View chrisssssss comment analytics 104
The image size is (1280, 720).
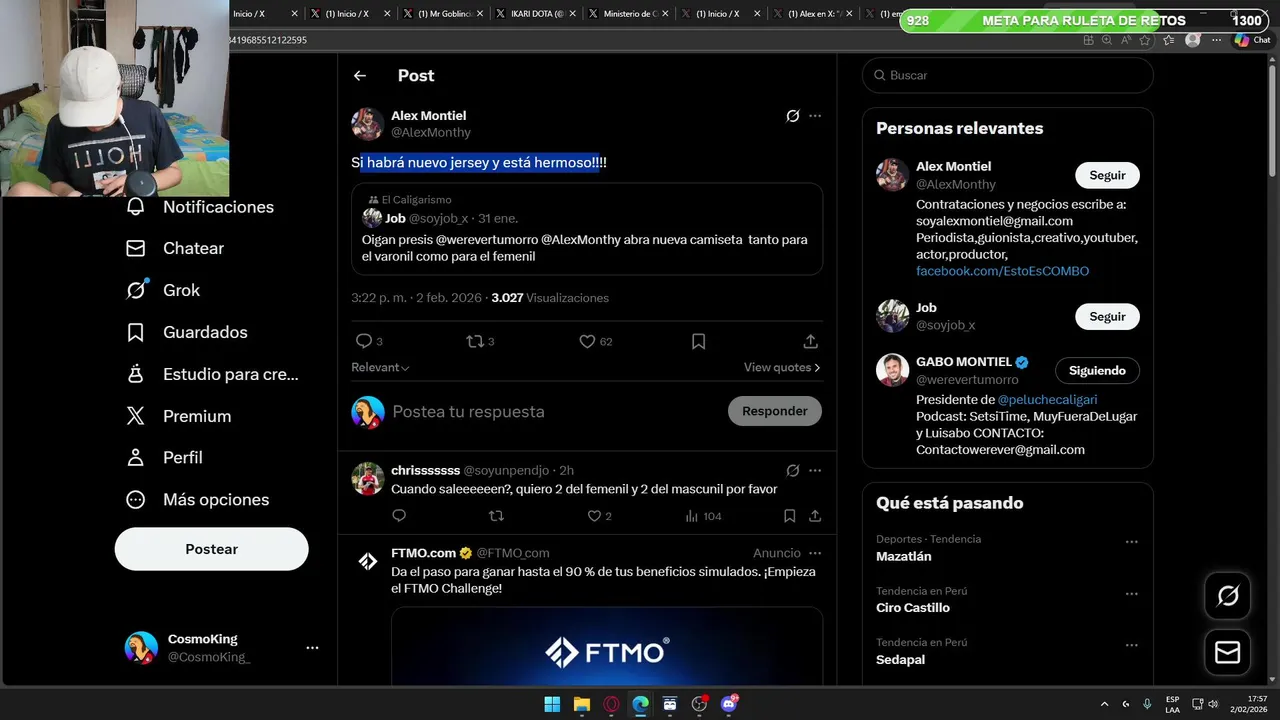click(x=703, y=516)
